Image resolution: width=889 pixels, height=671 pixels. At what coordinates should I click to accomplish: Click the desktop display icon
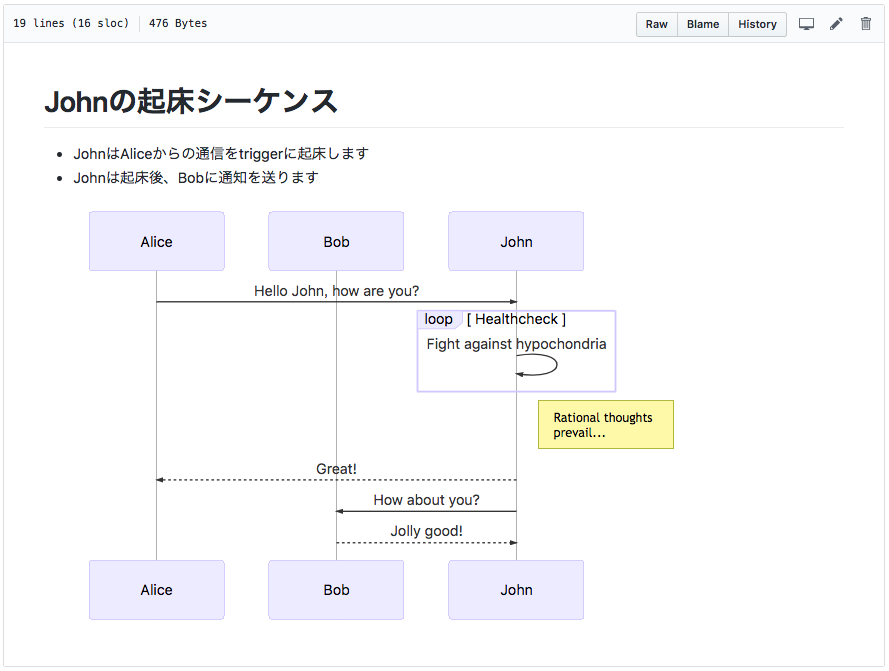(806, 24)
